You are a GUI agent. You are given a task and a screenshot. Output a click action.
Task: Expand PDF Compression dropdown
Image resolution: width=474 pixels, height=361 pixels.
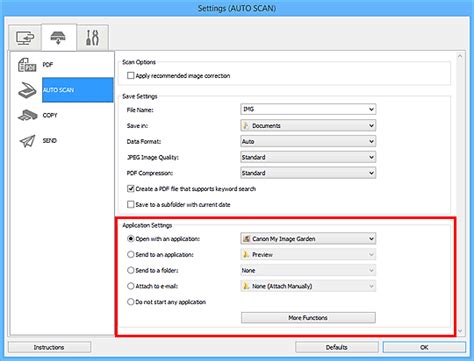tap(308, 173)
